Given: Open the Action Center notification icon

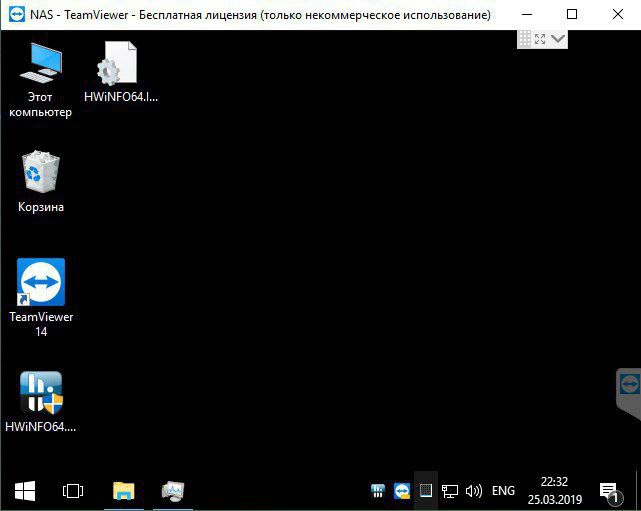Looking at the screenshot, I should tap(610, 492).
